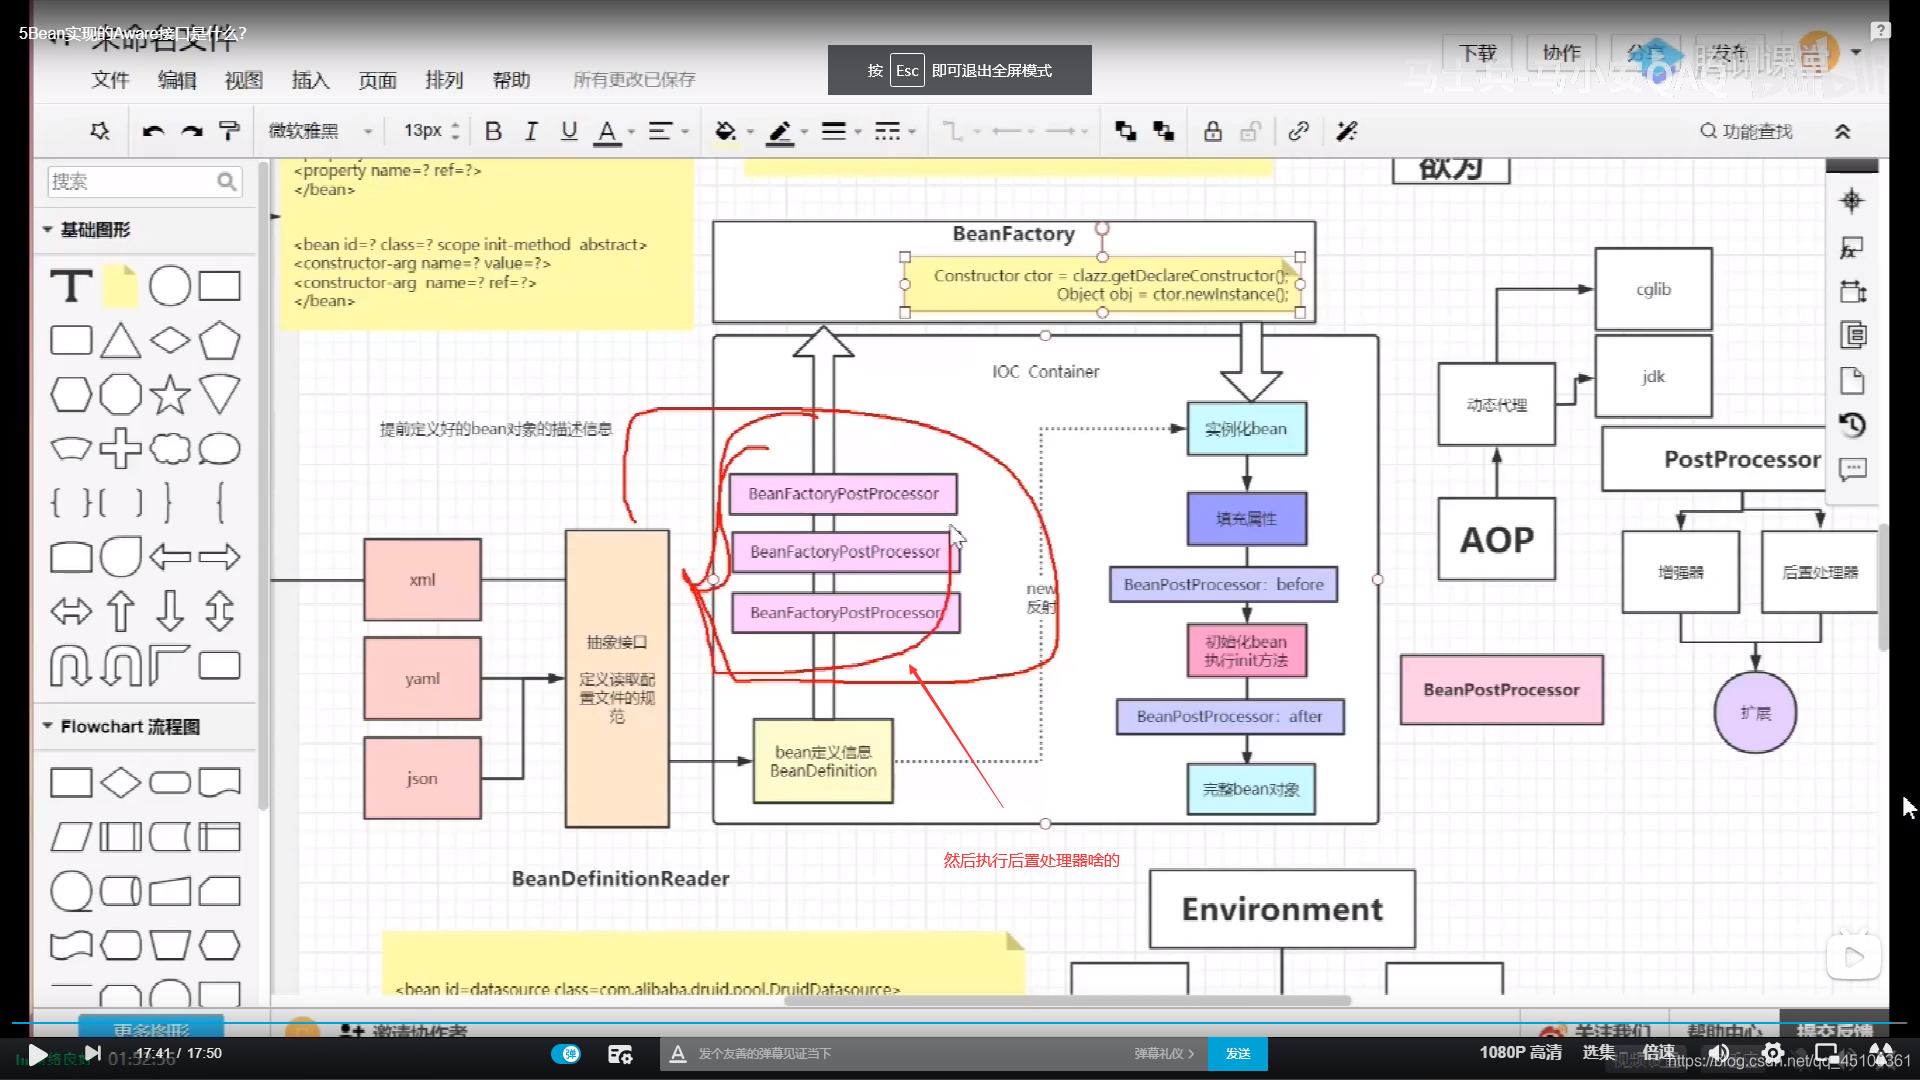Select the triangle shape
1920x1080 pixels.
(120, 340)
